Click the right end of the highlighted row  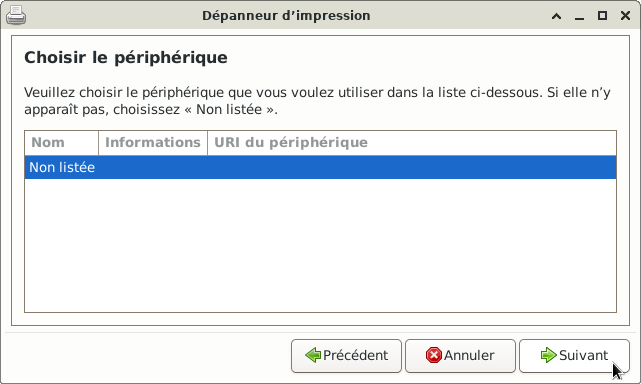(605, 167)
